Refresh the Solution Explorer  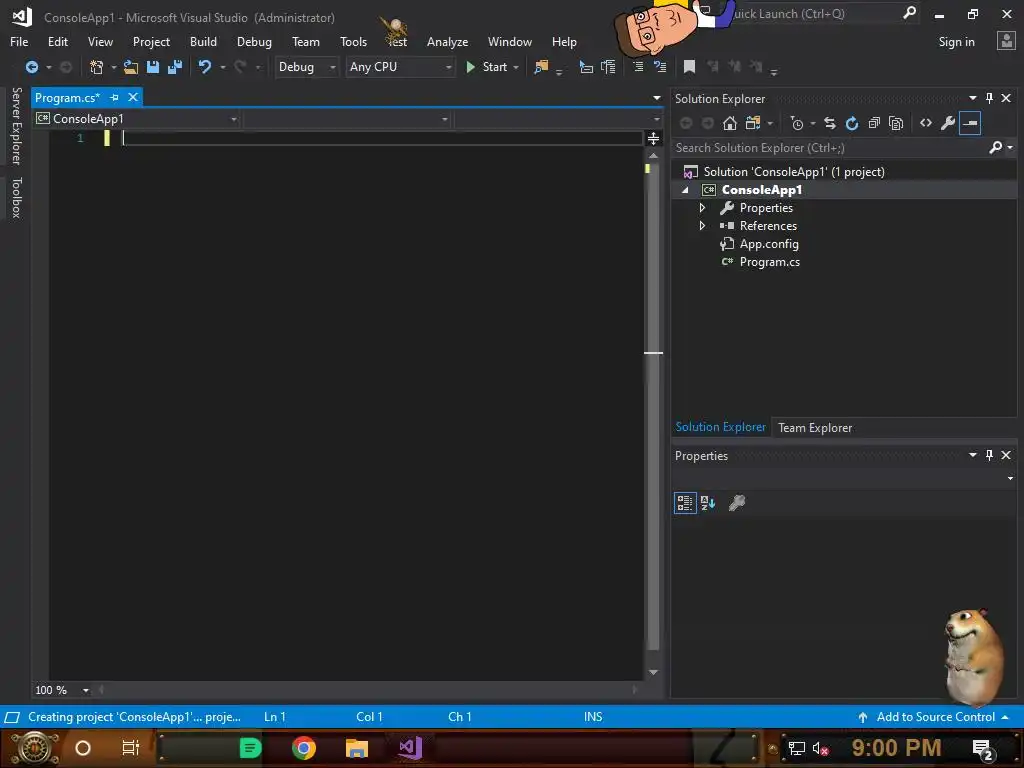852,123
